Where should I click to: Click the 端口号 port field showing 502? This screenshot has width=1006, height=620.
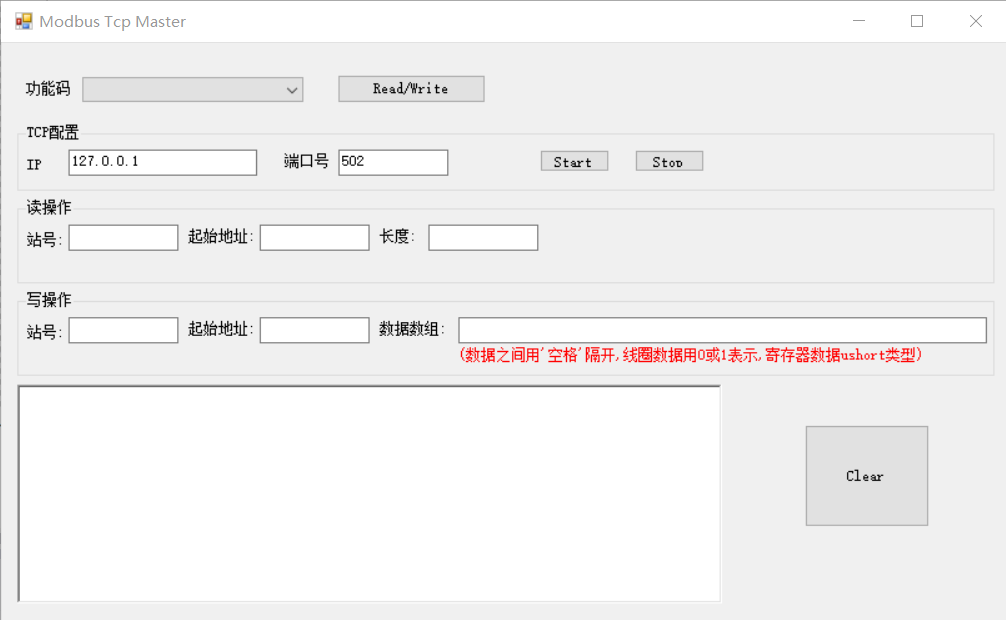[x=393, y=162]
